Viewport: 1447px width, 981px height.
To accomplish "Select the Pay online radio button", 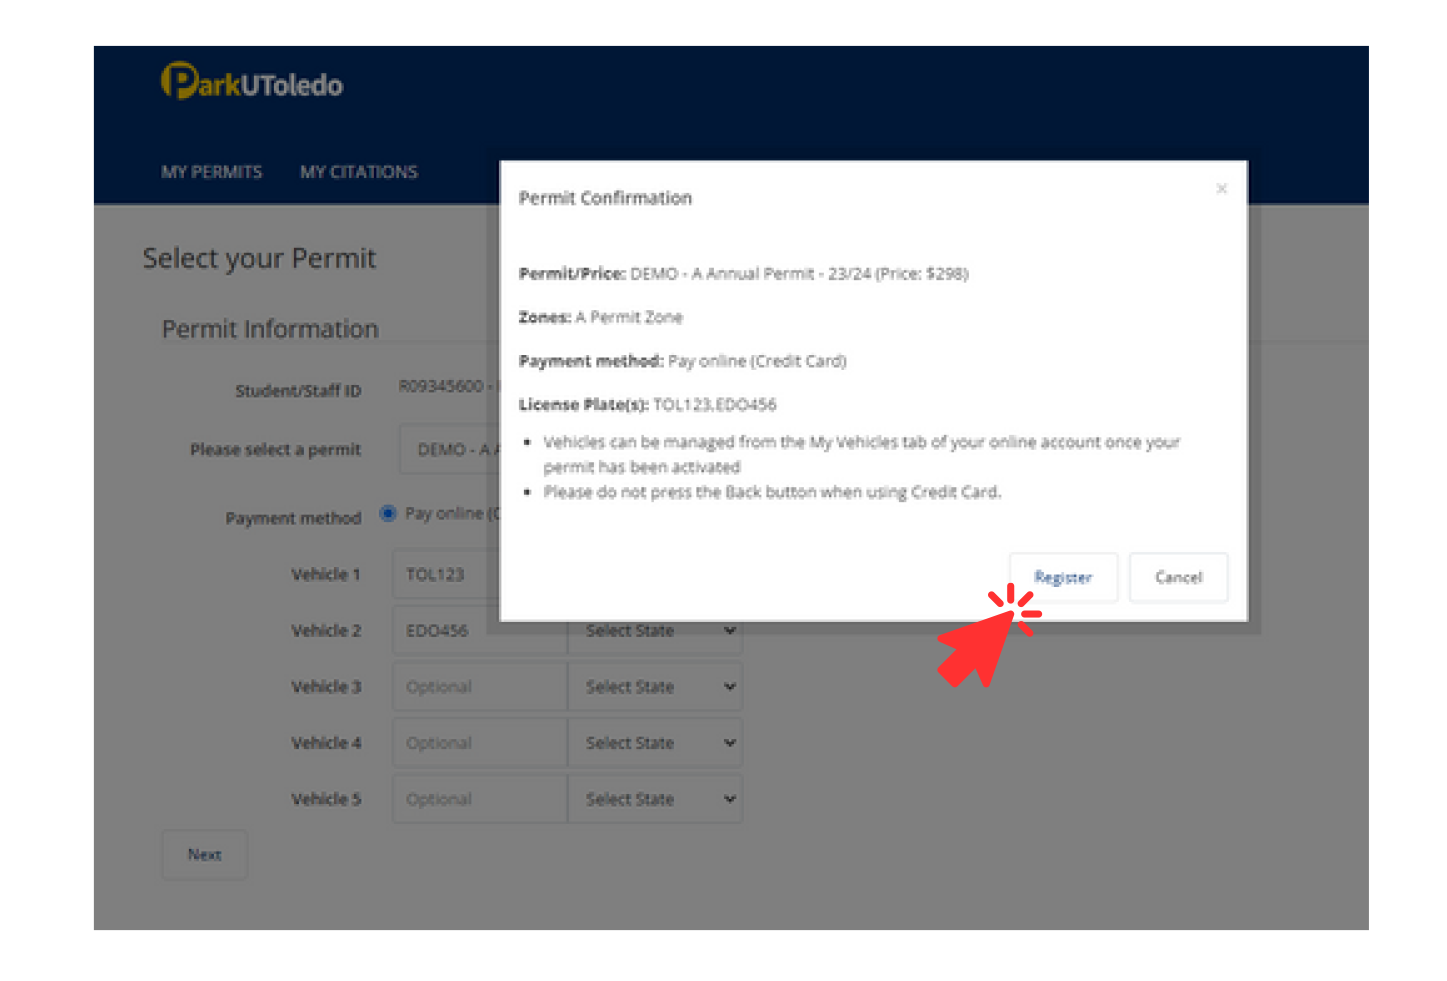I will (x=388, y=514).
